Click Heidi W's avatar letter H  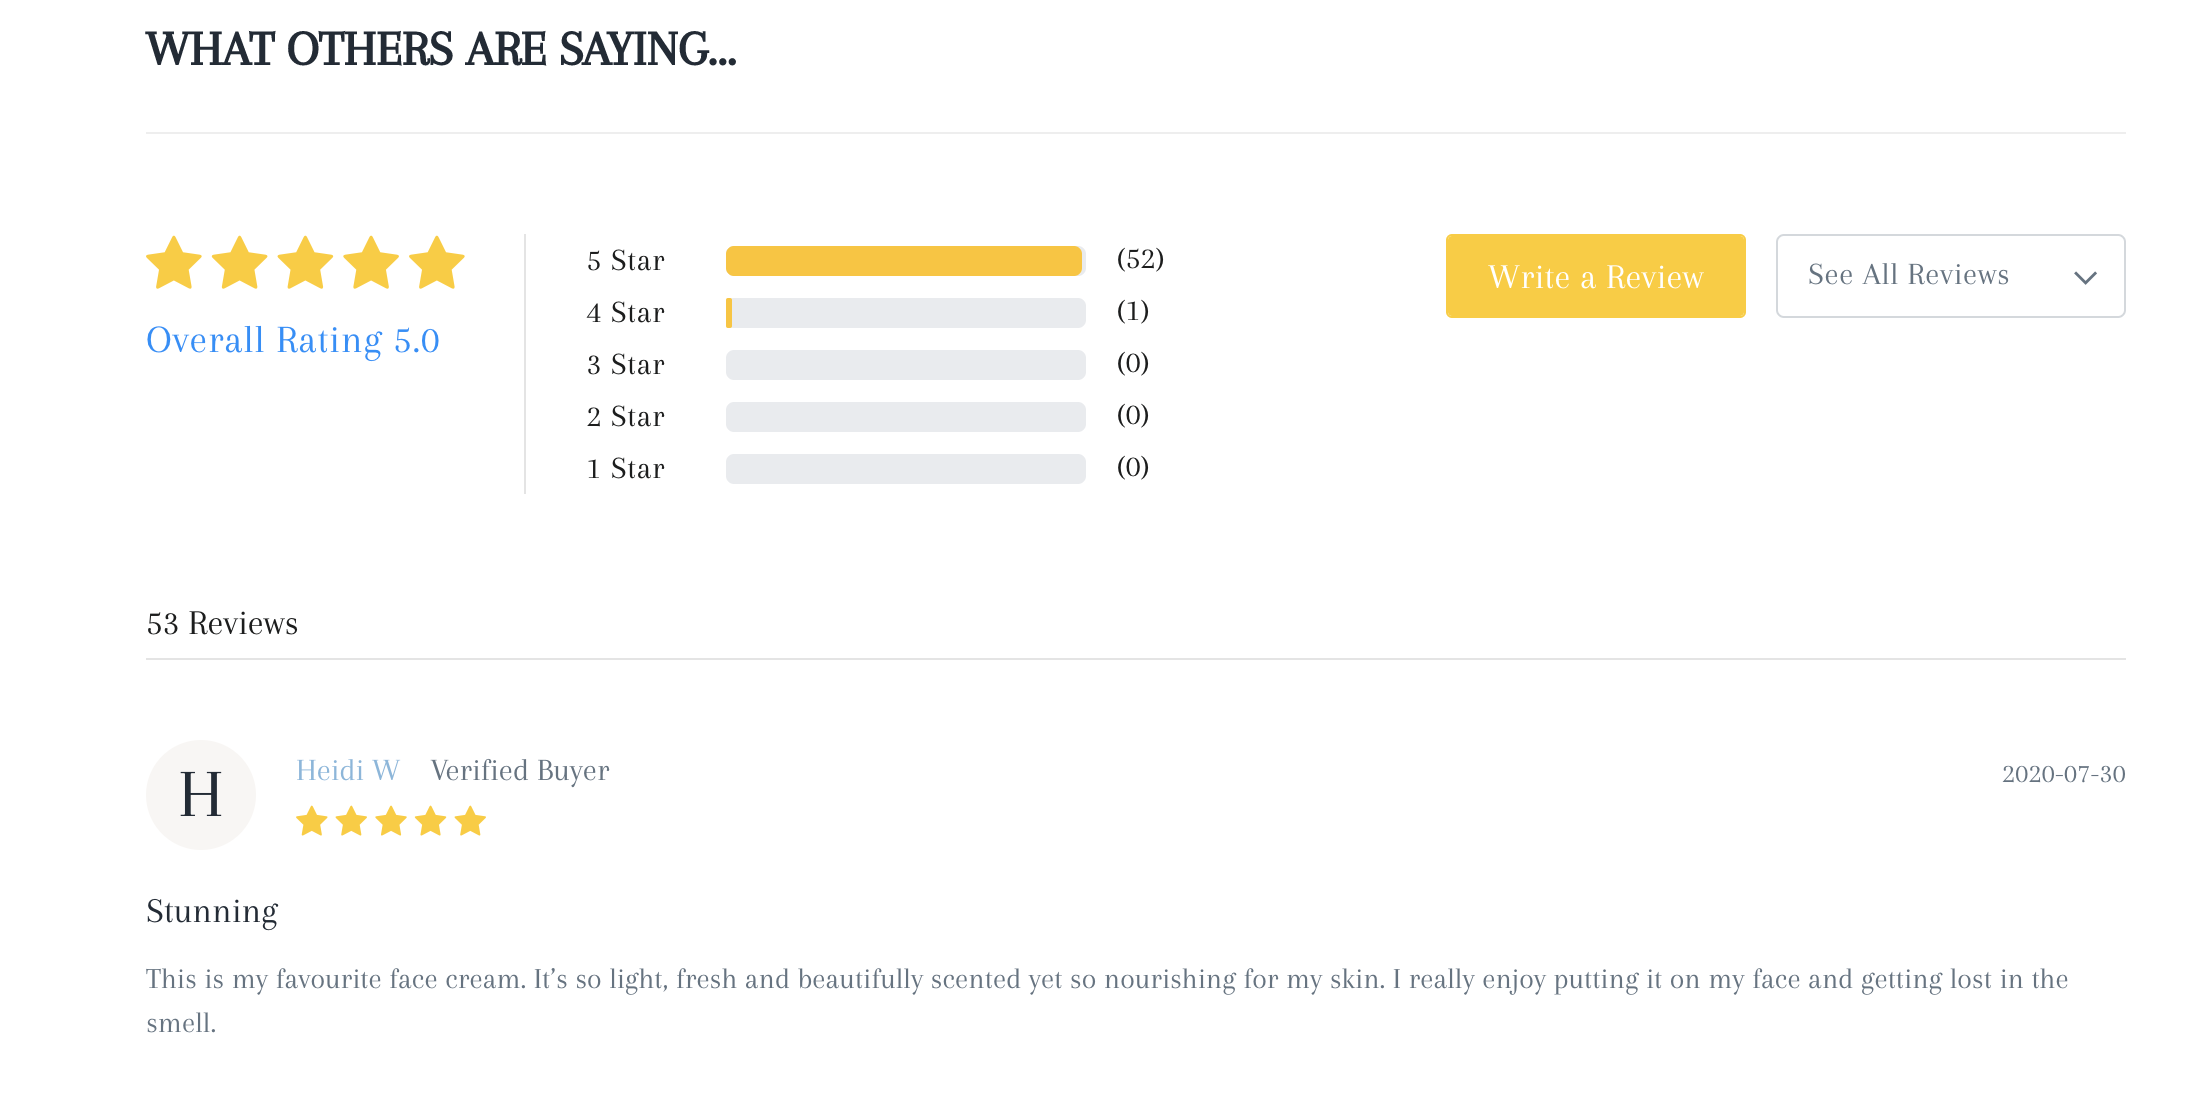pos(201,795)
